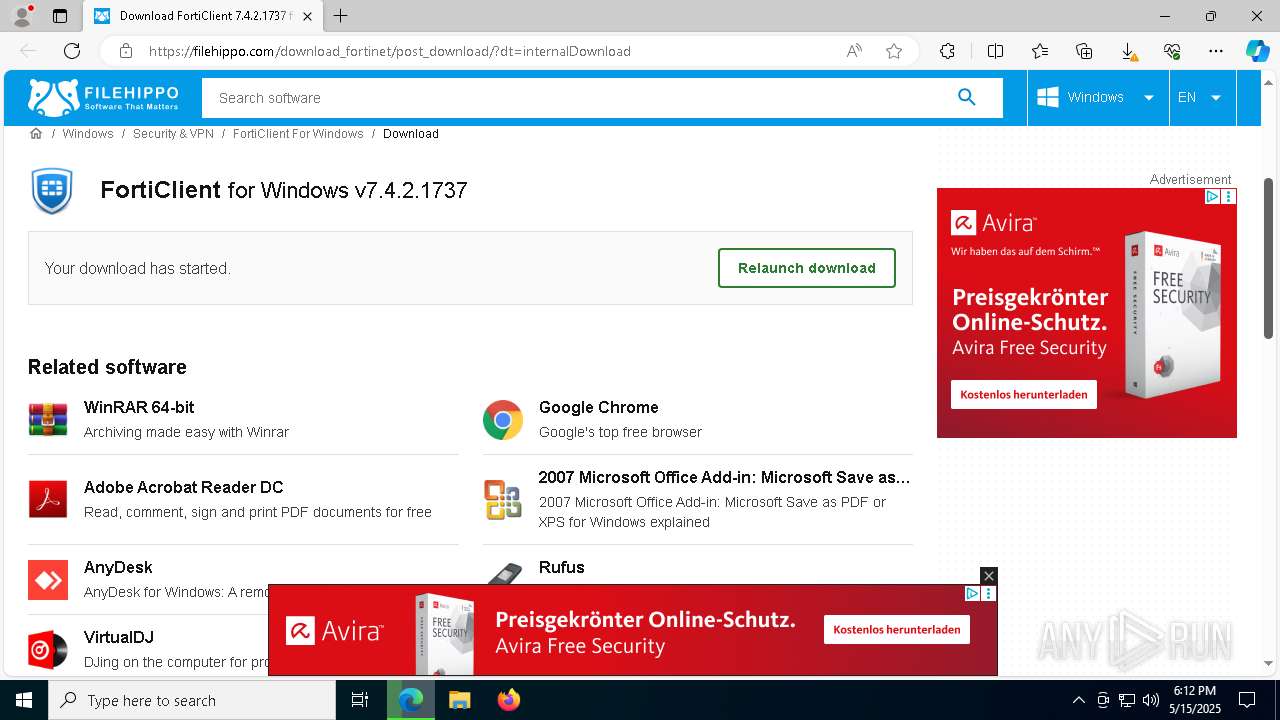The width and height of the screenshot is (1280, 720).
Task: Open the Windows Start menu
Action: tap(24, 700)
